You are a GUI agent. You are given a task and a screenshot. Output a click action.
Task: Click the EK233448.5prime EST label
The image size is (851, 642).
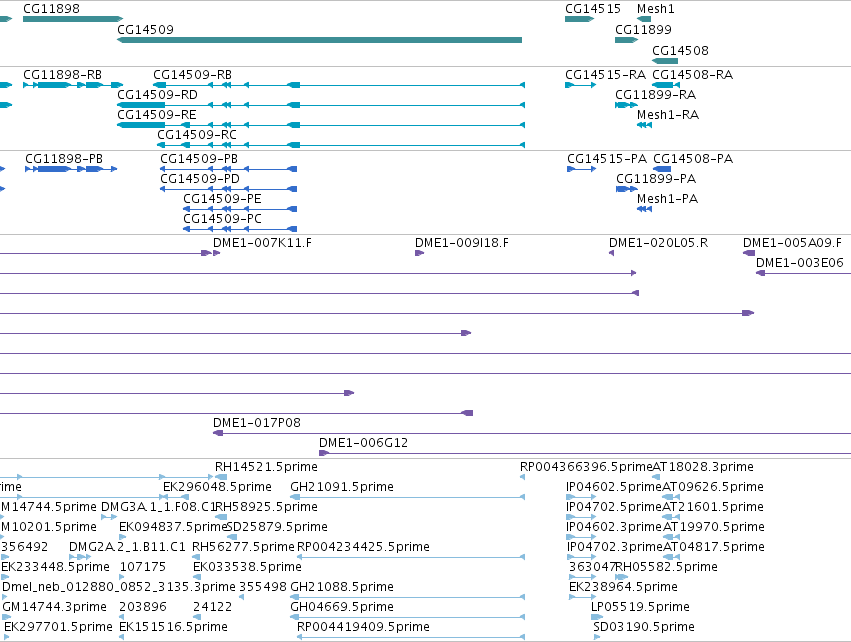coord(55,567)
